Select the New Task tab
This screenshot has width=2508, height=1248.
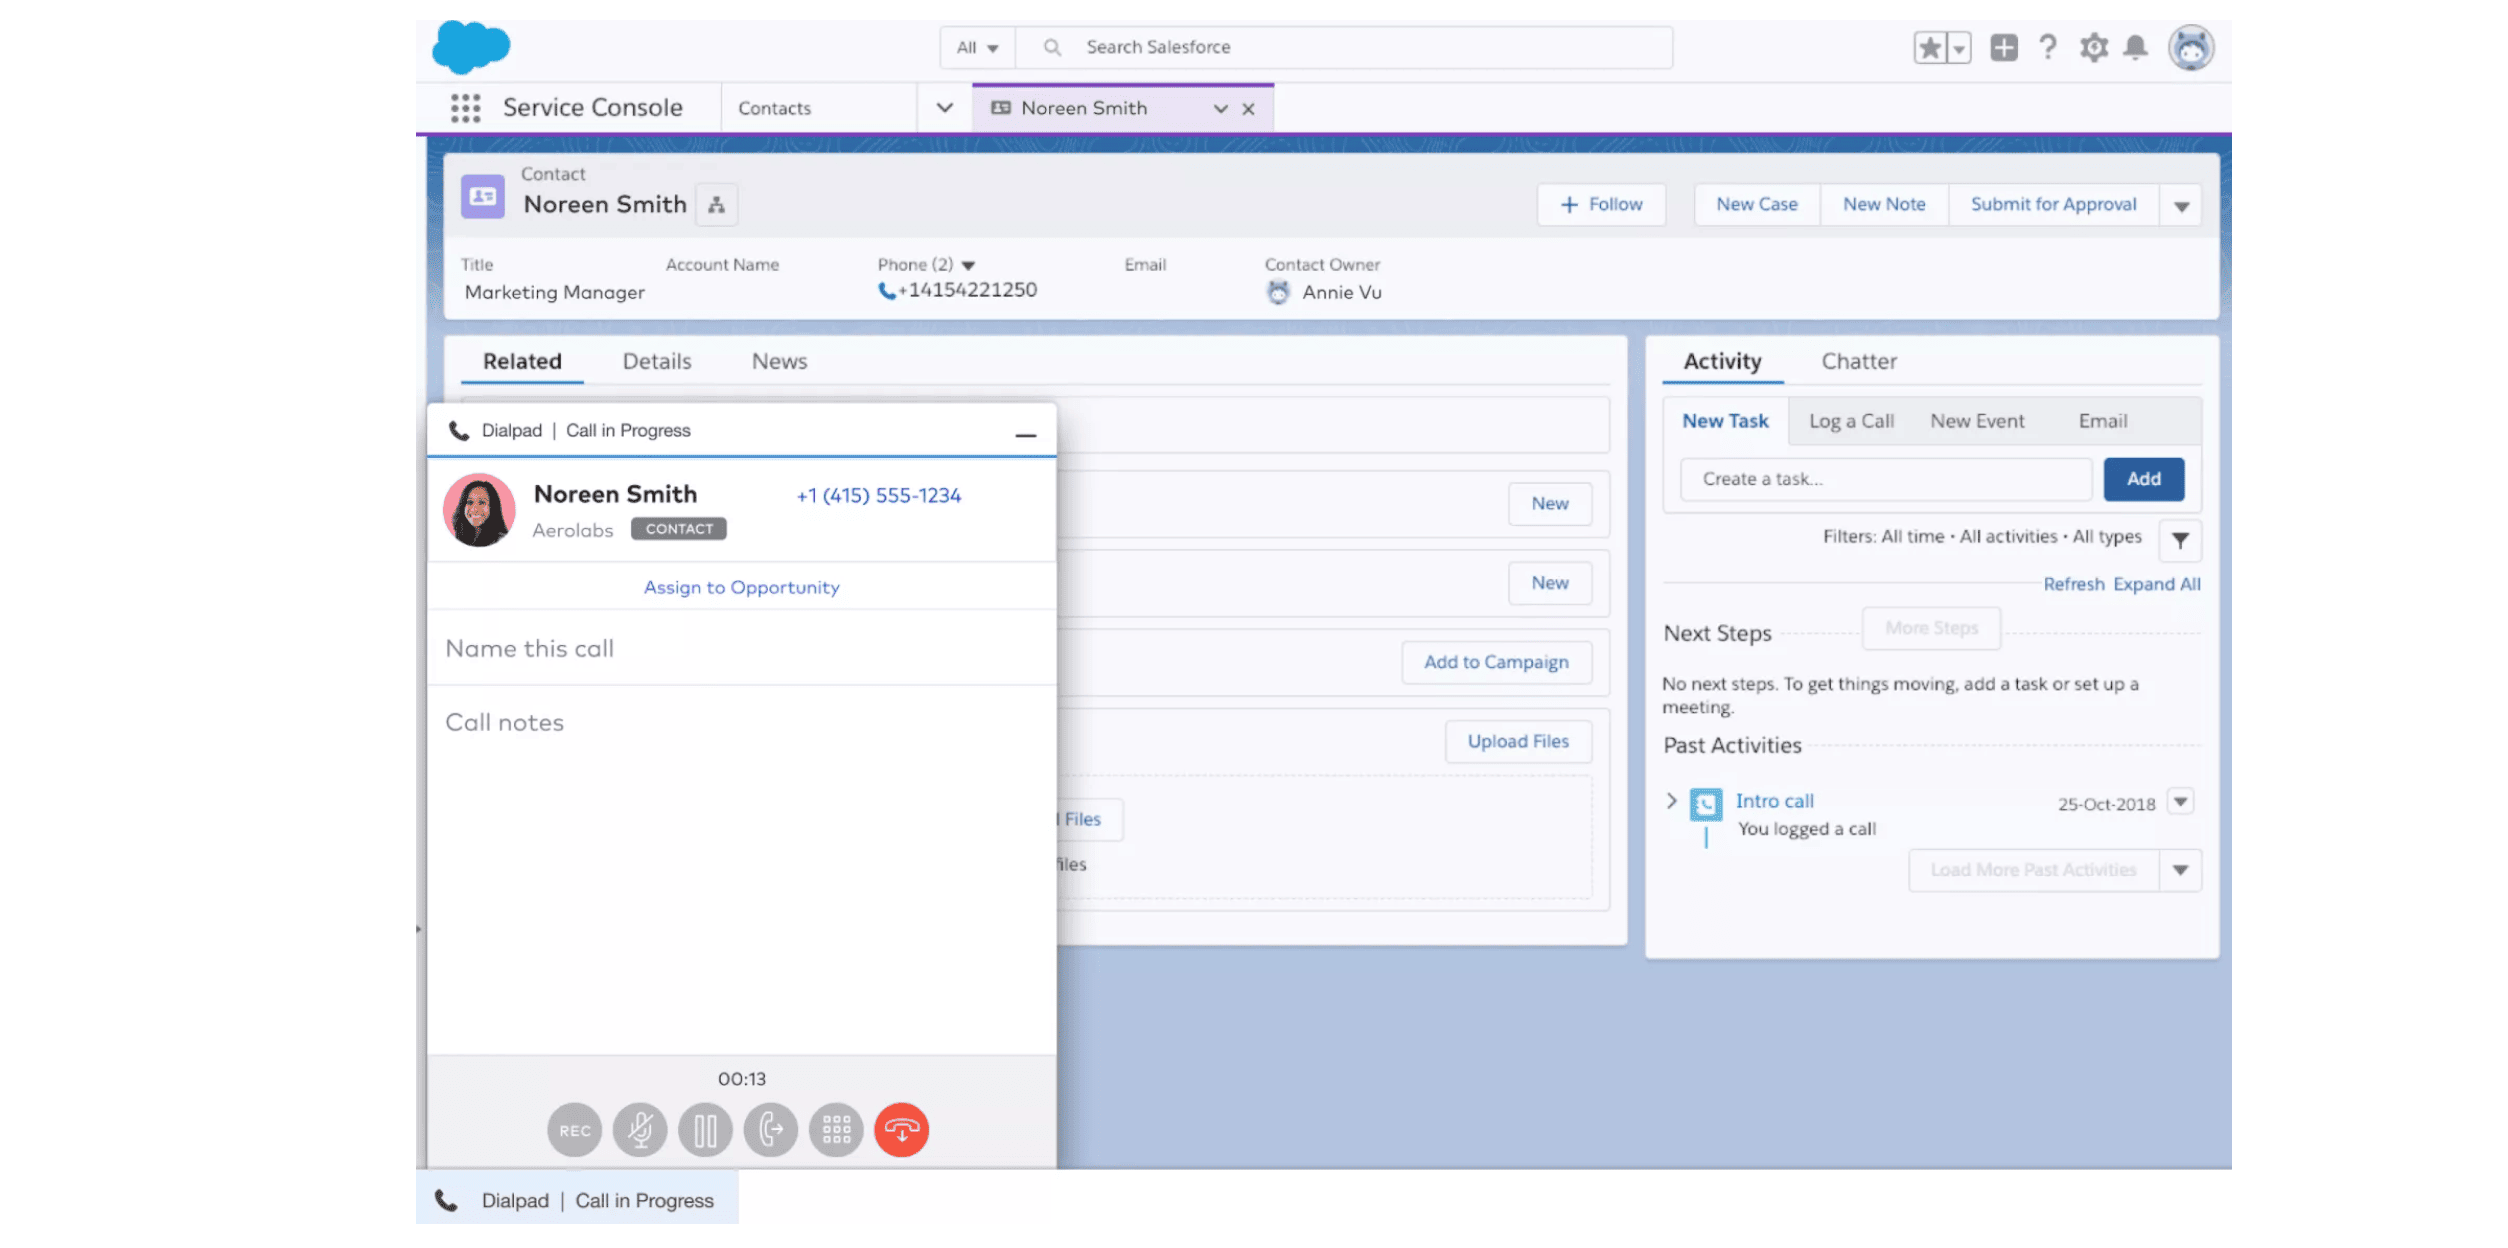(1725, 421)
